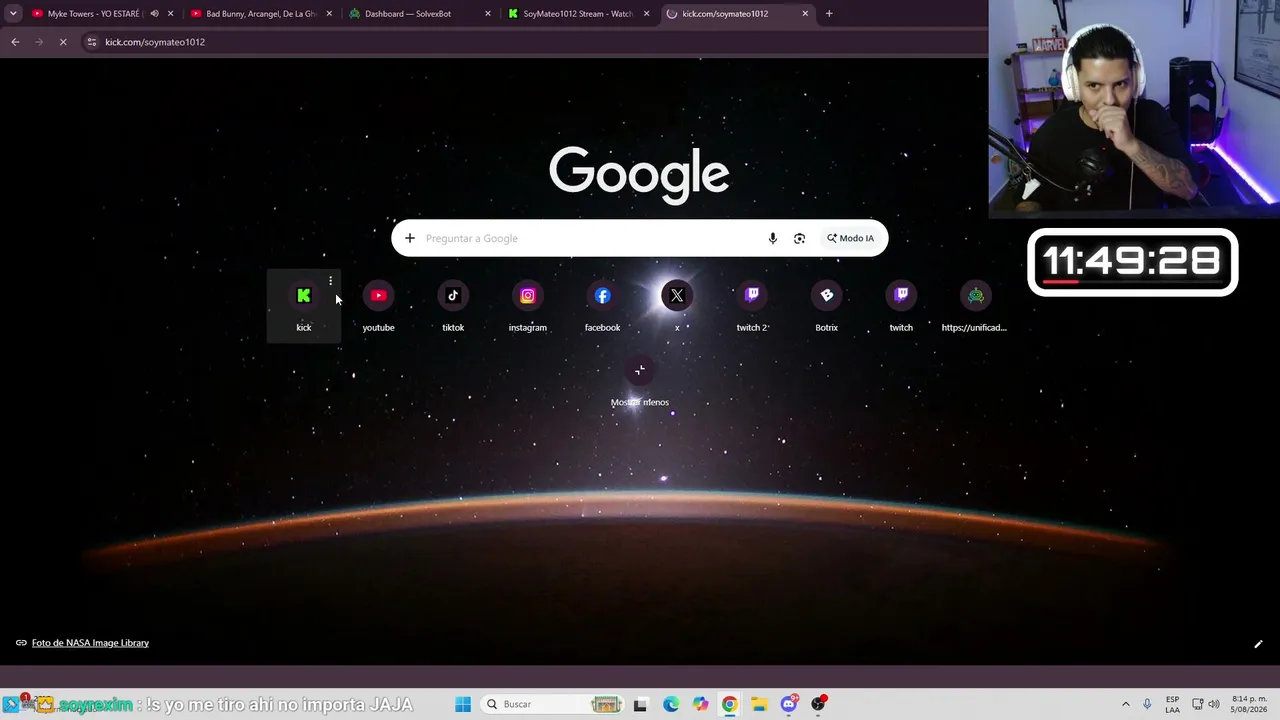
Task: Open the instagram shortcut
Action: [x=528, y=306]
